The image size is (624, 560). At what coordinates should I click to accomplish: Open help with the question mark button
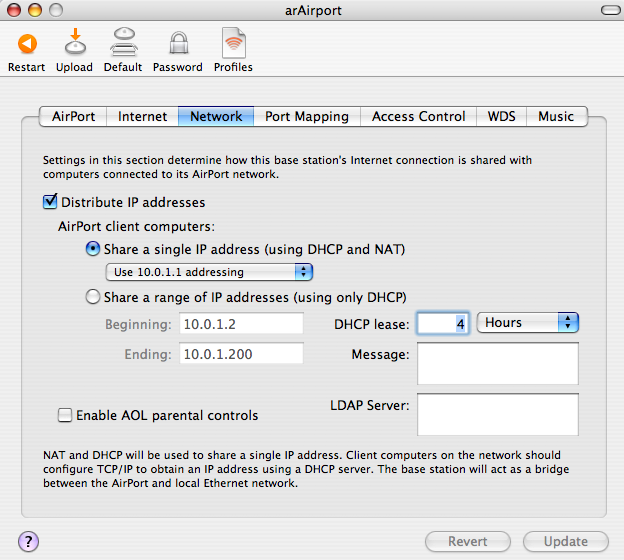[28, 541]
